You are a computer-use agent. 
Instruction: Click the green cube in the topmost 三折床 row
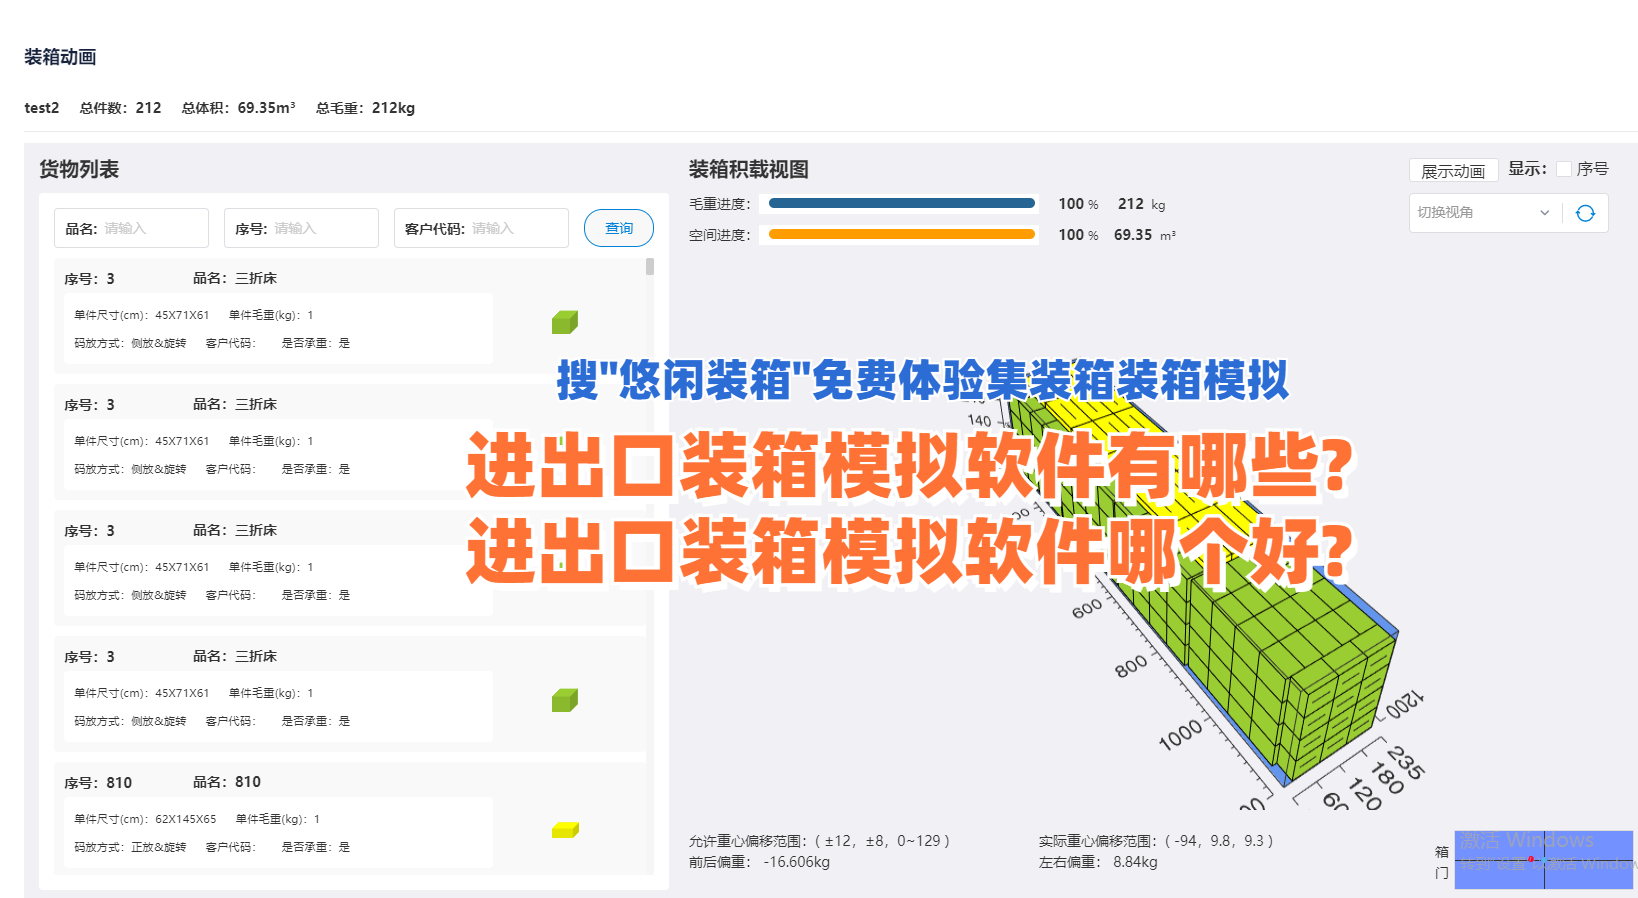click(x=565, y=322)
